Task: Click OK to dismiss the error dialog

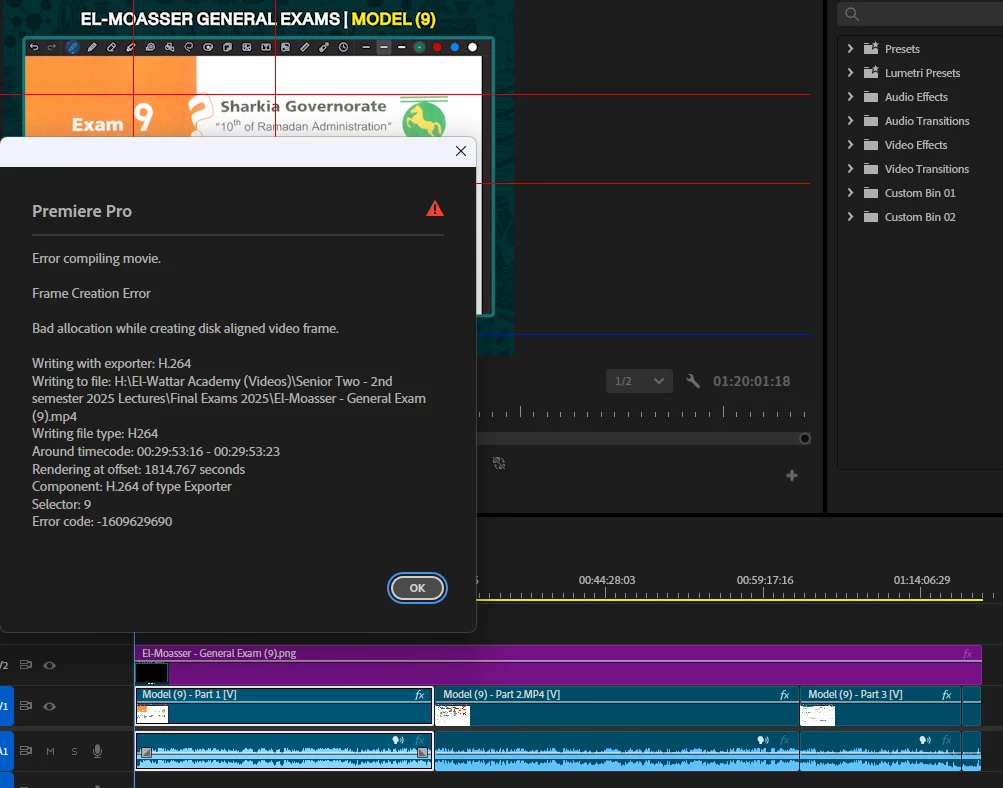Action: pyautogui.click(x=417, y=588)
